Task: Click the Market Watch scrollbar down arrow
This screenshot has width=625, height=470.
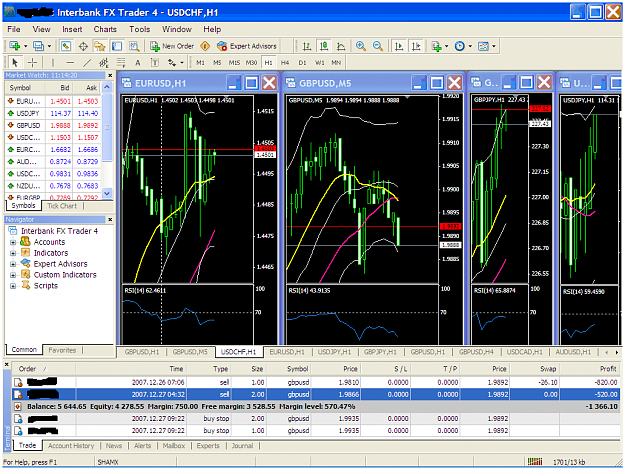Action: [x=107, y=193]
